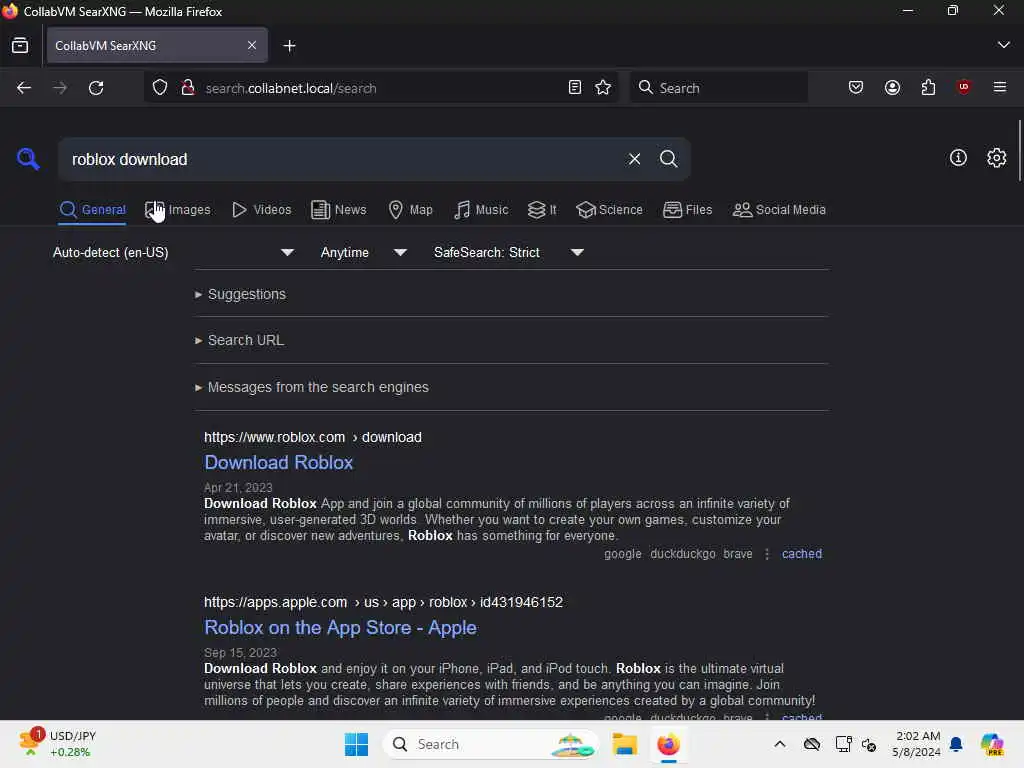
Task: Open the Download Roblox result link
Action: click(x=278, y=462)
